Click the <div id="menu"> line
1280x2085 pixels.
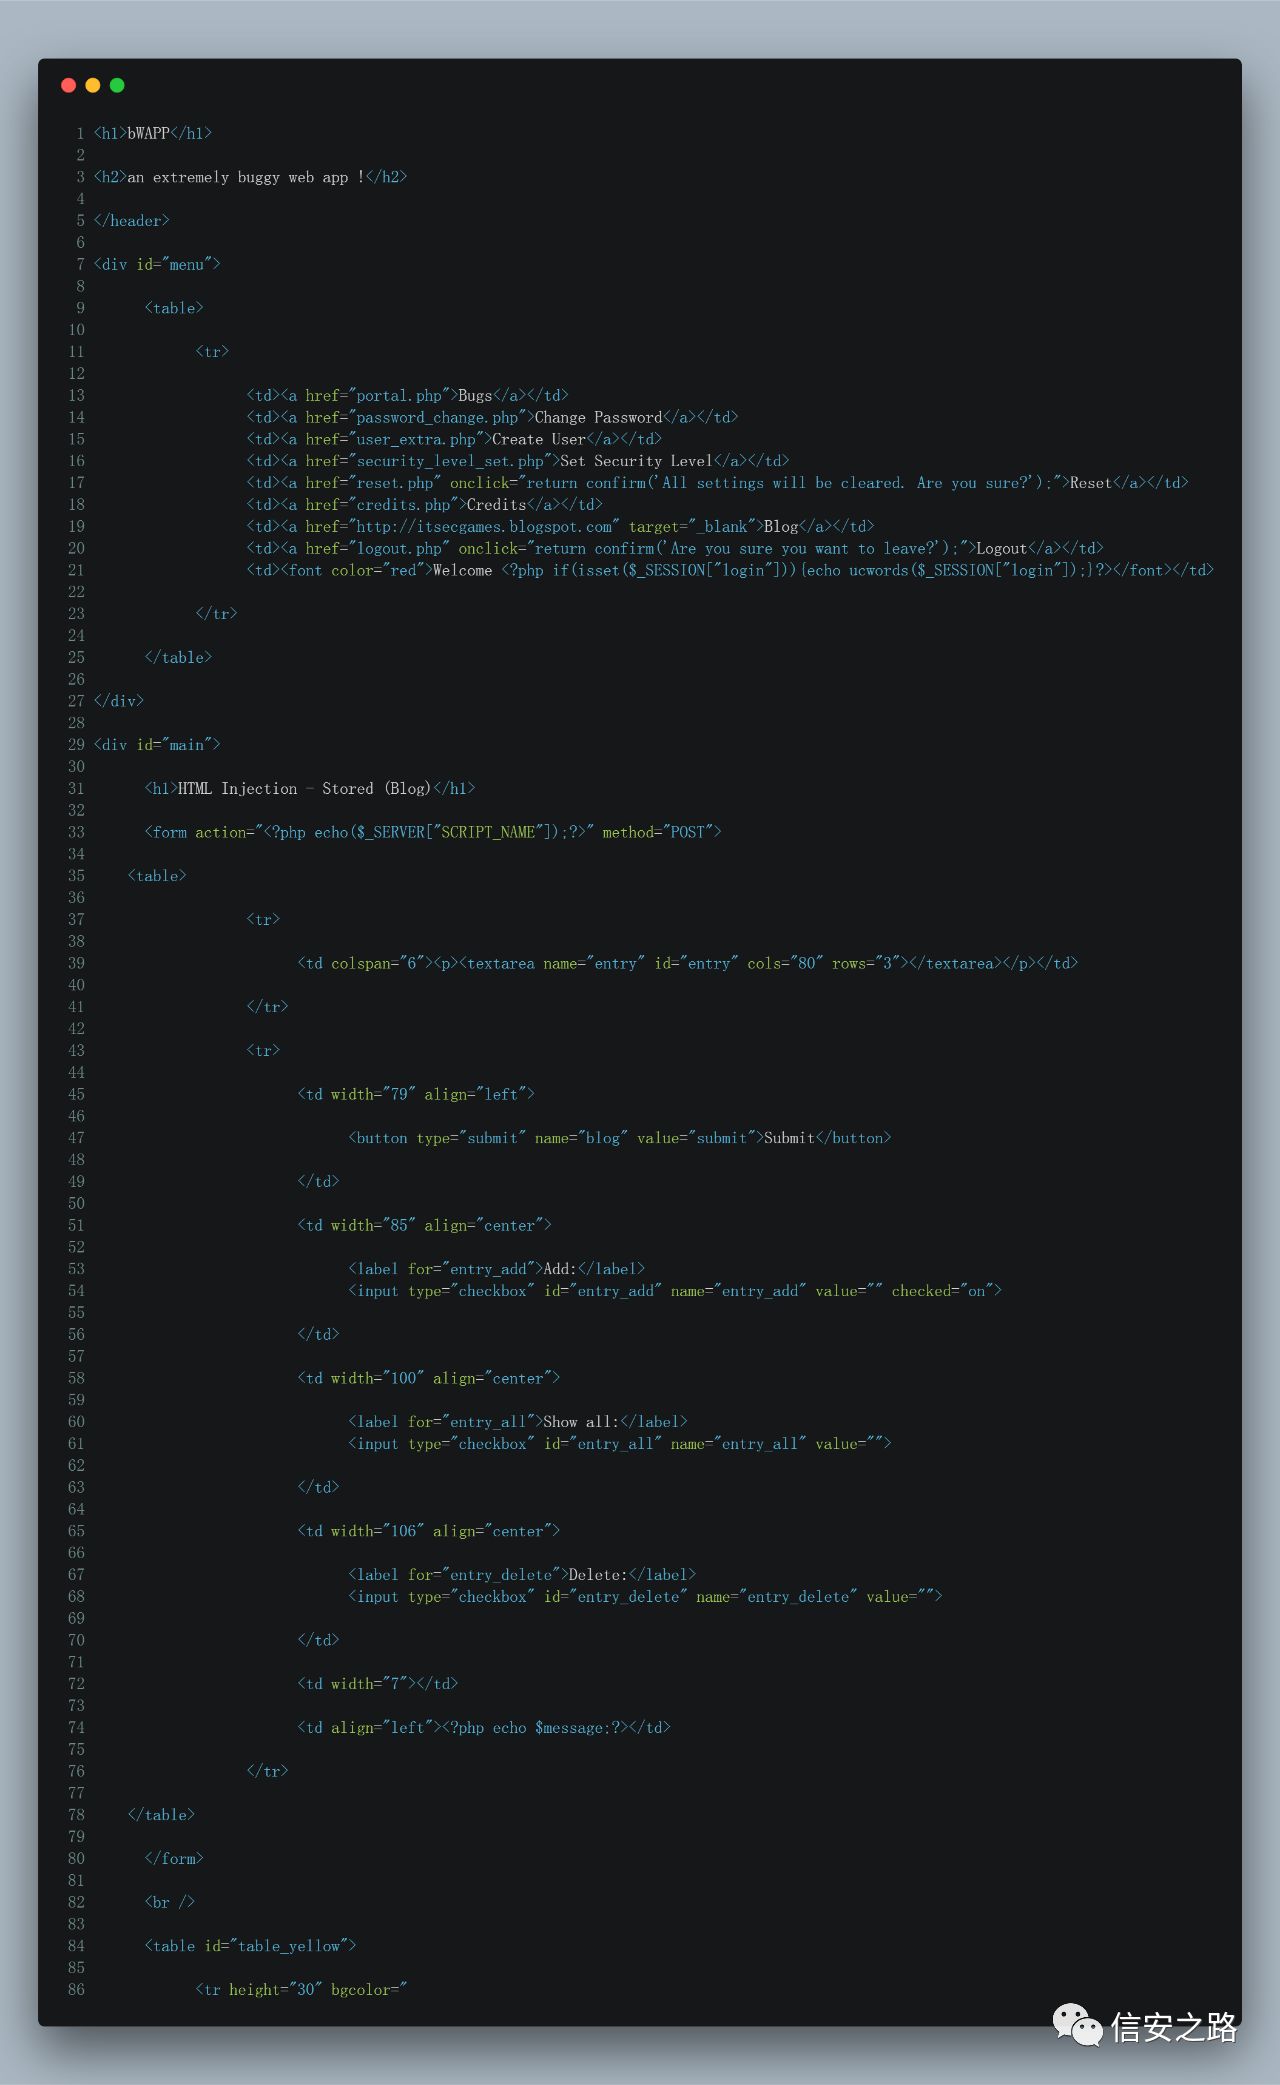[157, 264]
